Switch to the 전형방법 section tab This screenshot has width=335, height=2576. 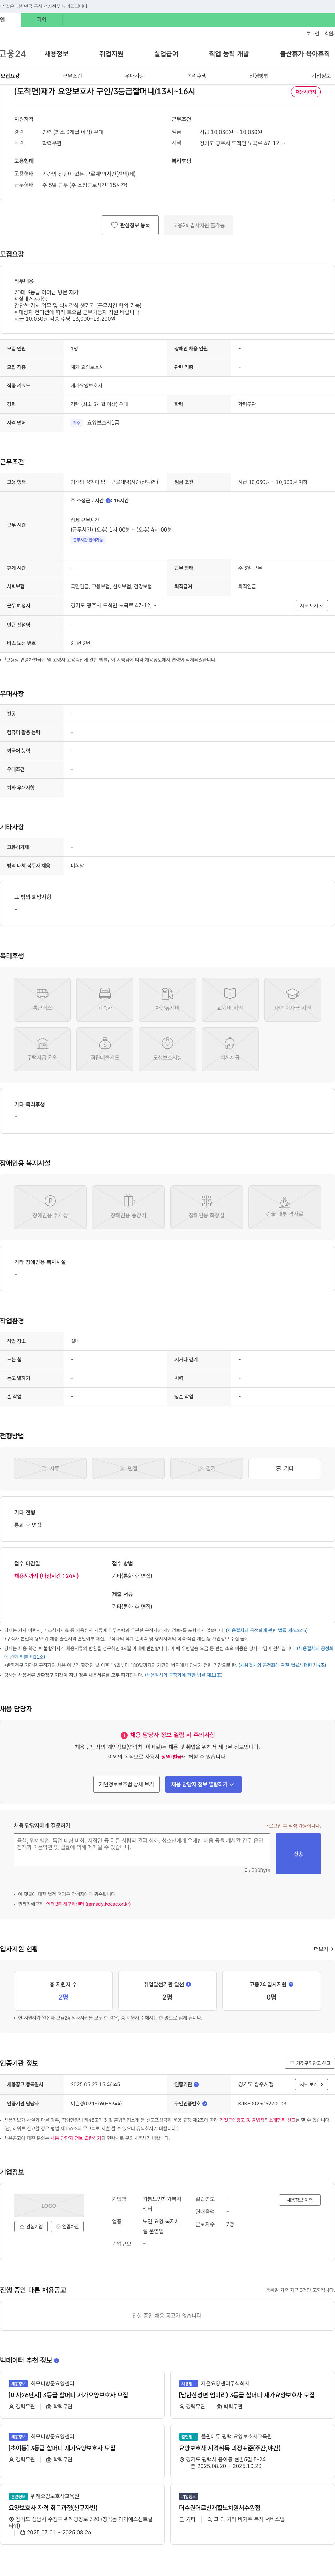[259, 76]
